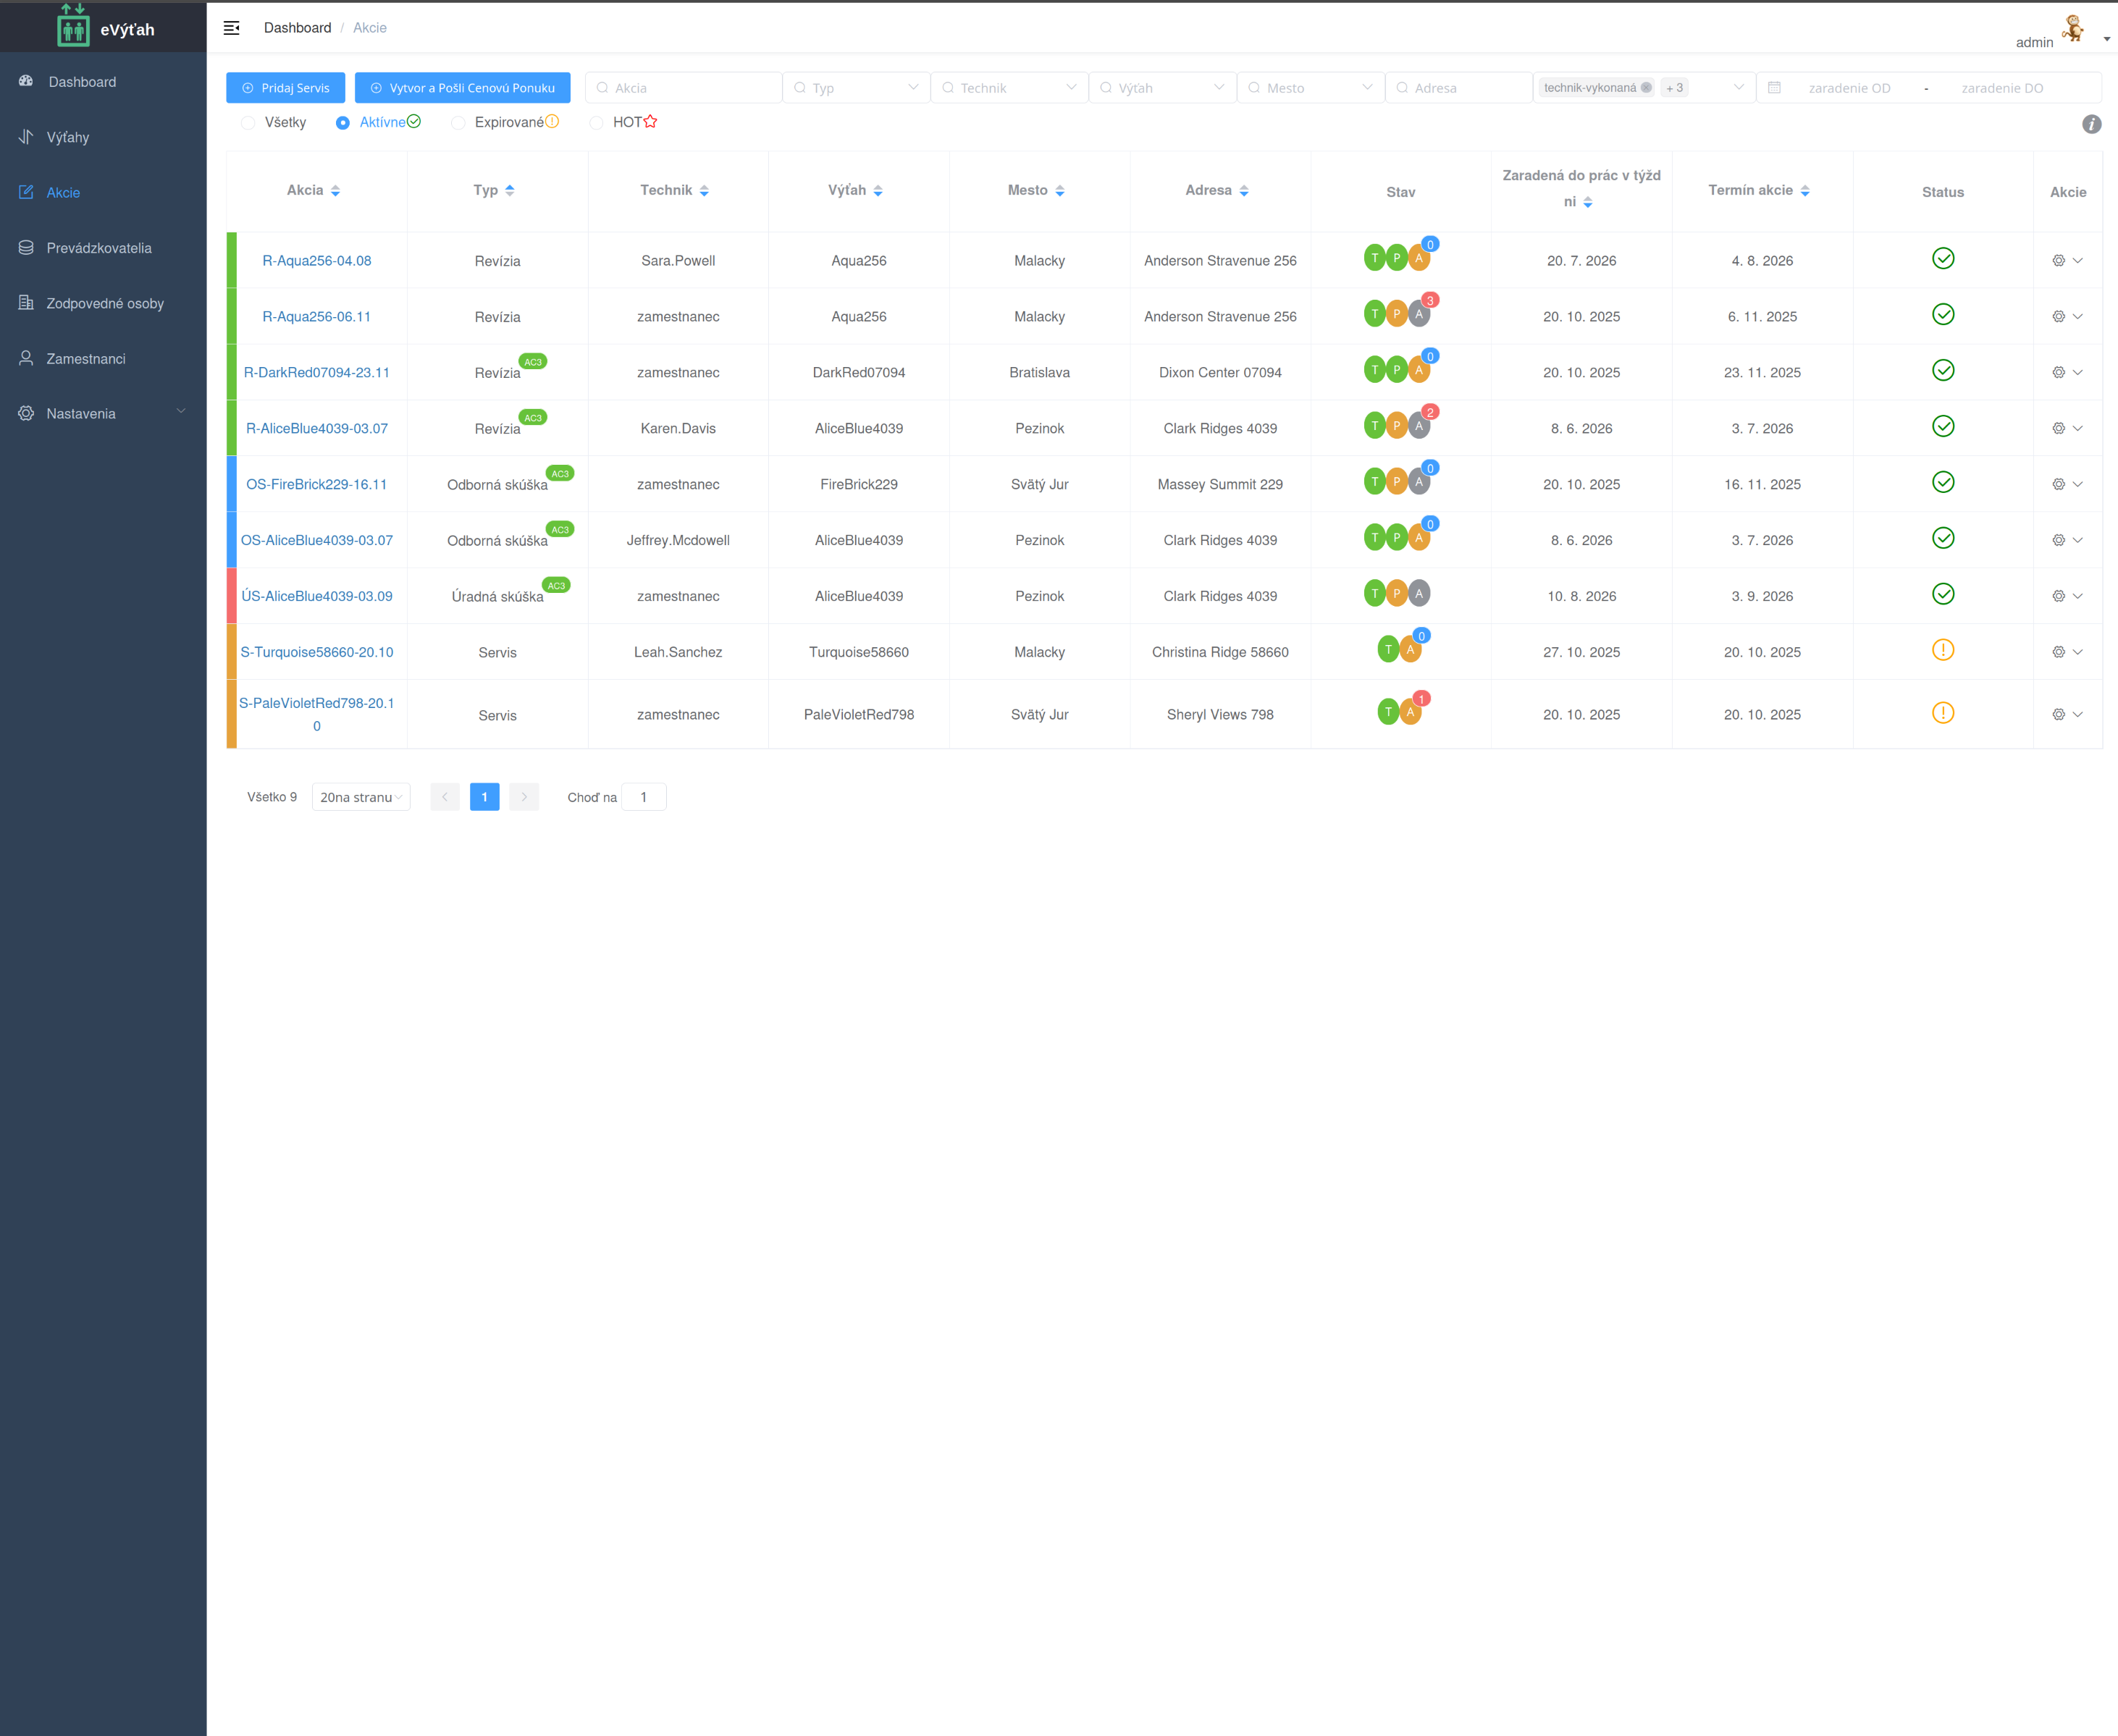This screenshot has width=2118, height=1736.
Task: Click the info icon above the table
Action: 2091,124
